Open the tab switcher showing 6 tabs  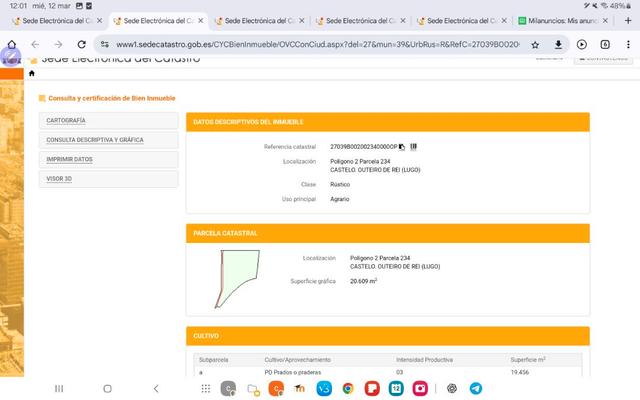pos(605,44)
